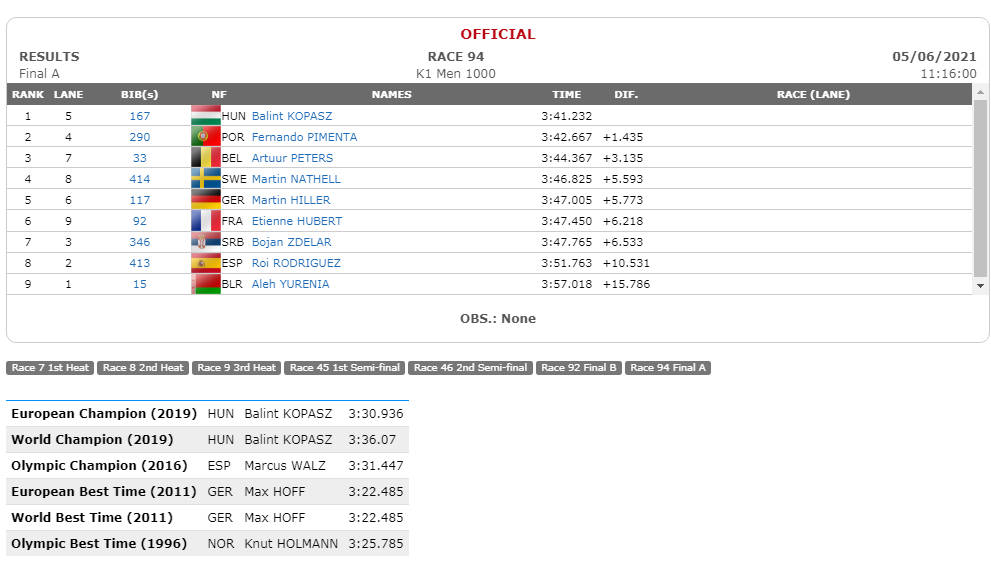Click the Hungary flag icon
Viewport: 991px width, 570px height.
pos(205,116)
